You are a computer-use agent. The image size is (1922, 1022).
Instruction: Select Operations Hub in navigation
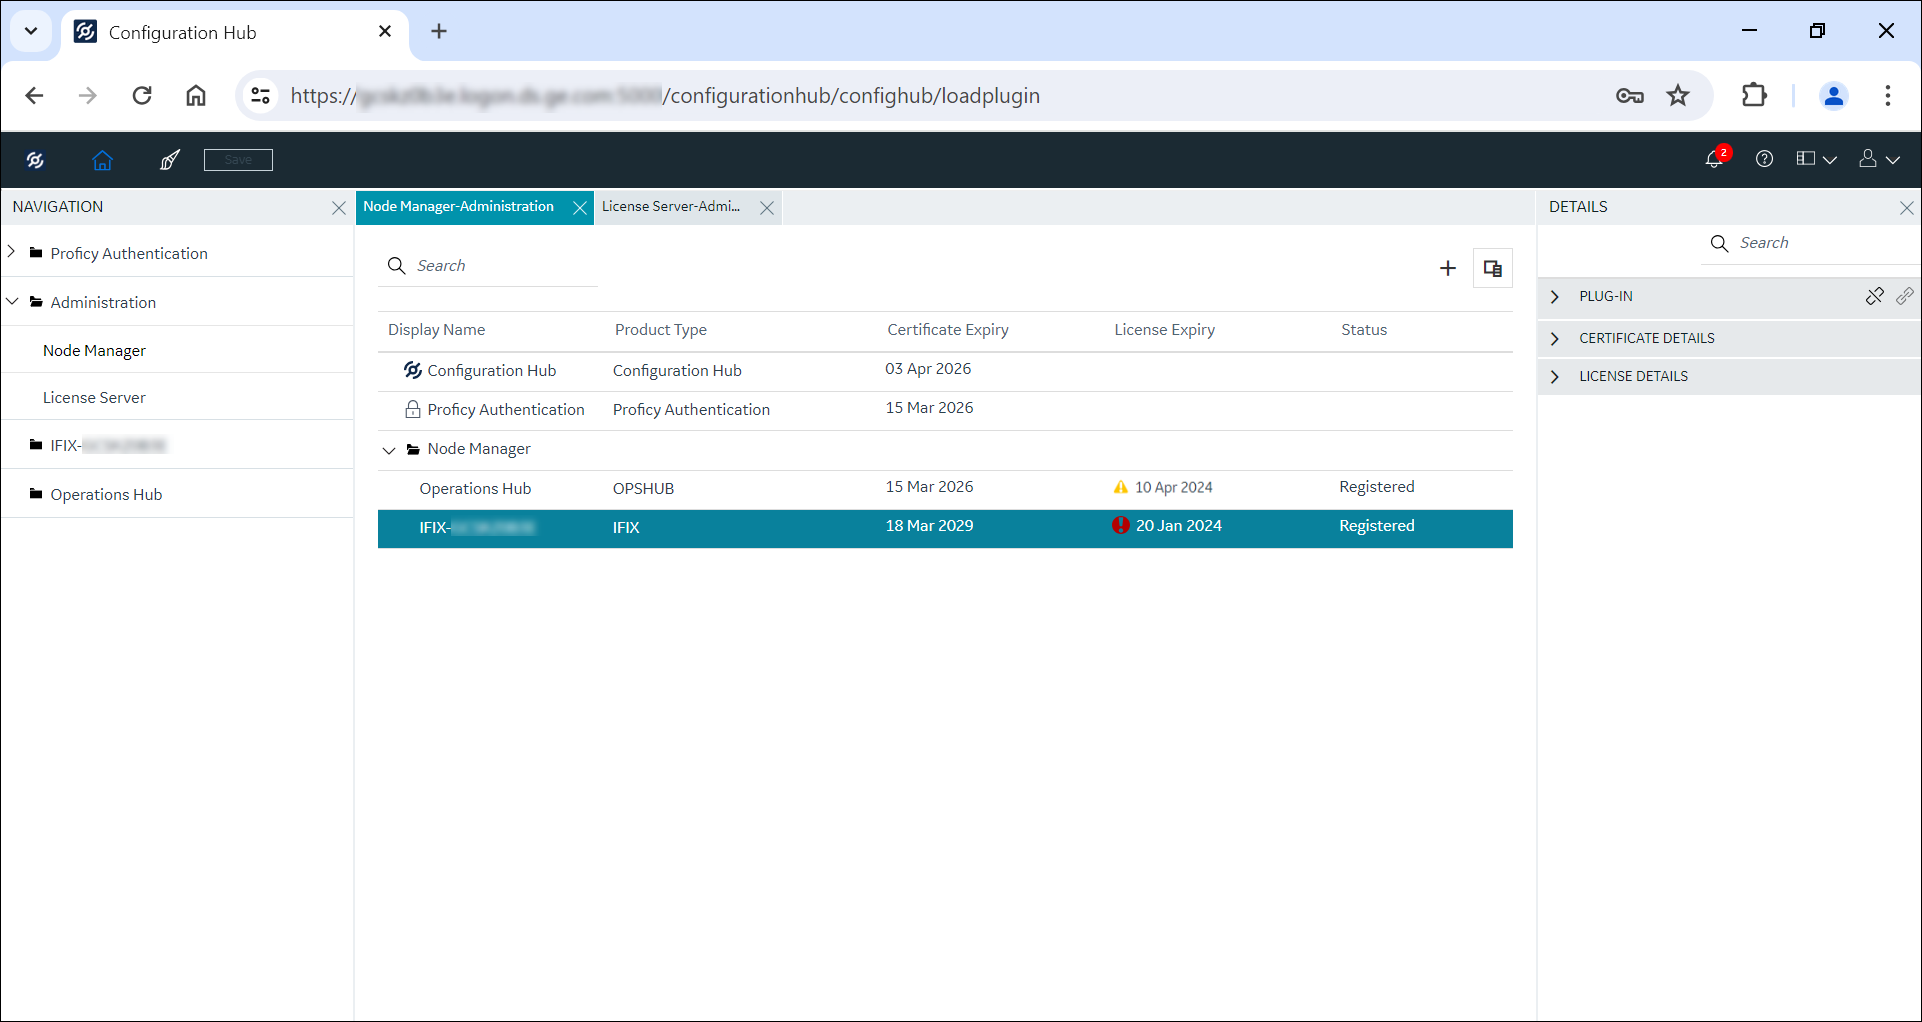coord(106,494)
